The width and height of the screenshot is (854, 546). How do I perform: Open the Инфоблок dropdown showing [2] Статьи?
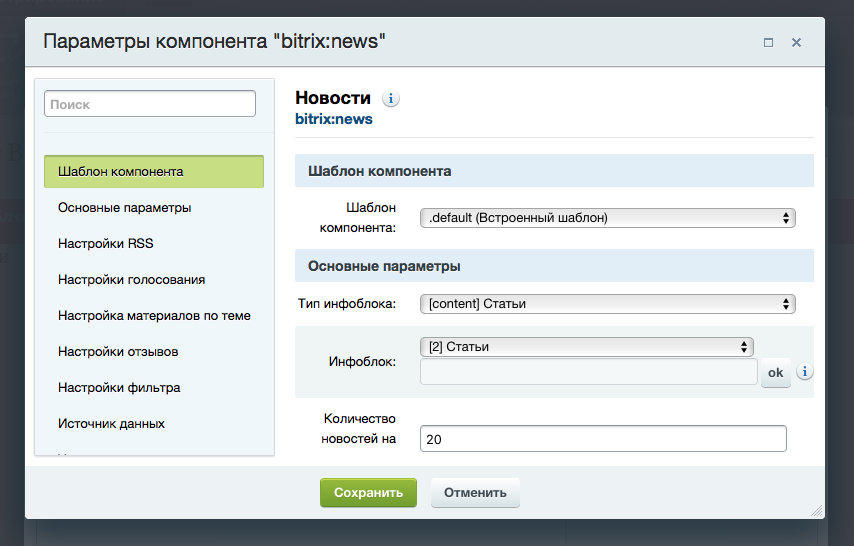[587, 347]
